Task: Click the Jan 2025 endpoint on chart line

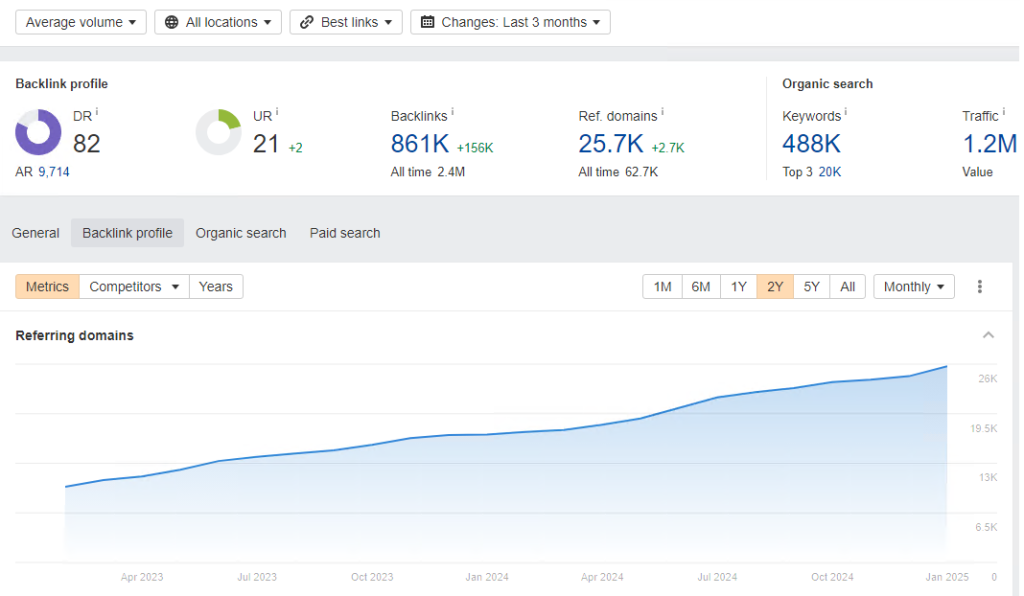Action: click(946, 367)
